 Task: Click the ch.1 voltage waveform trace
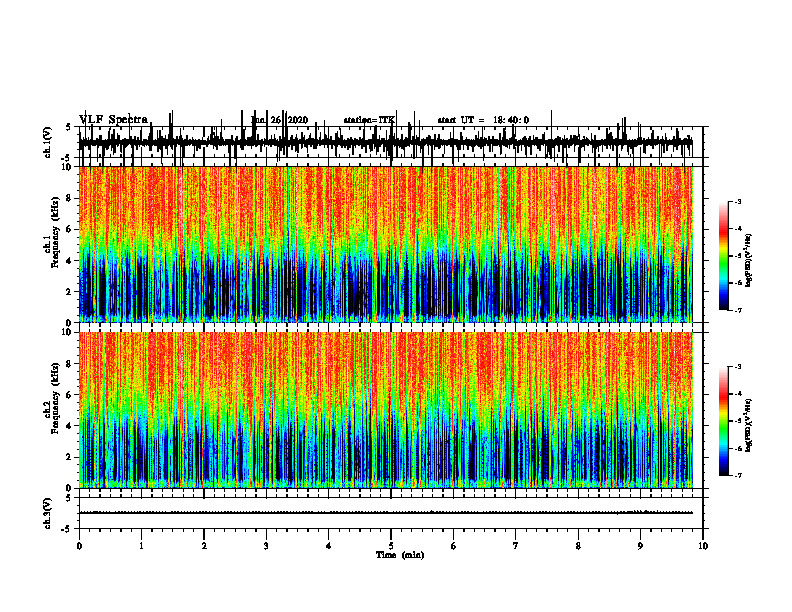(386, 143)
